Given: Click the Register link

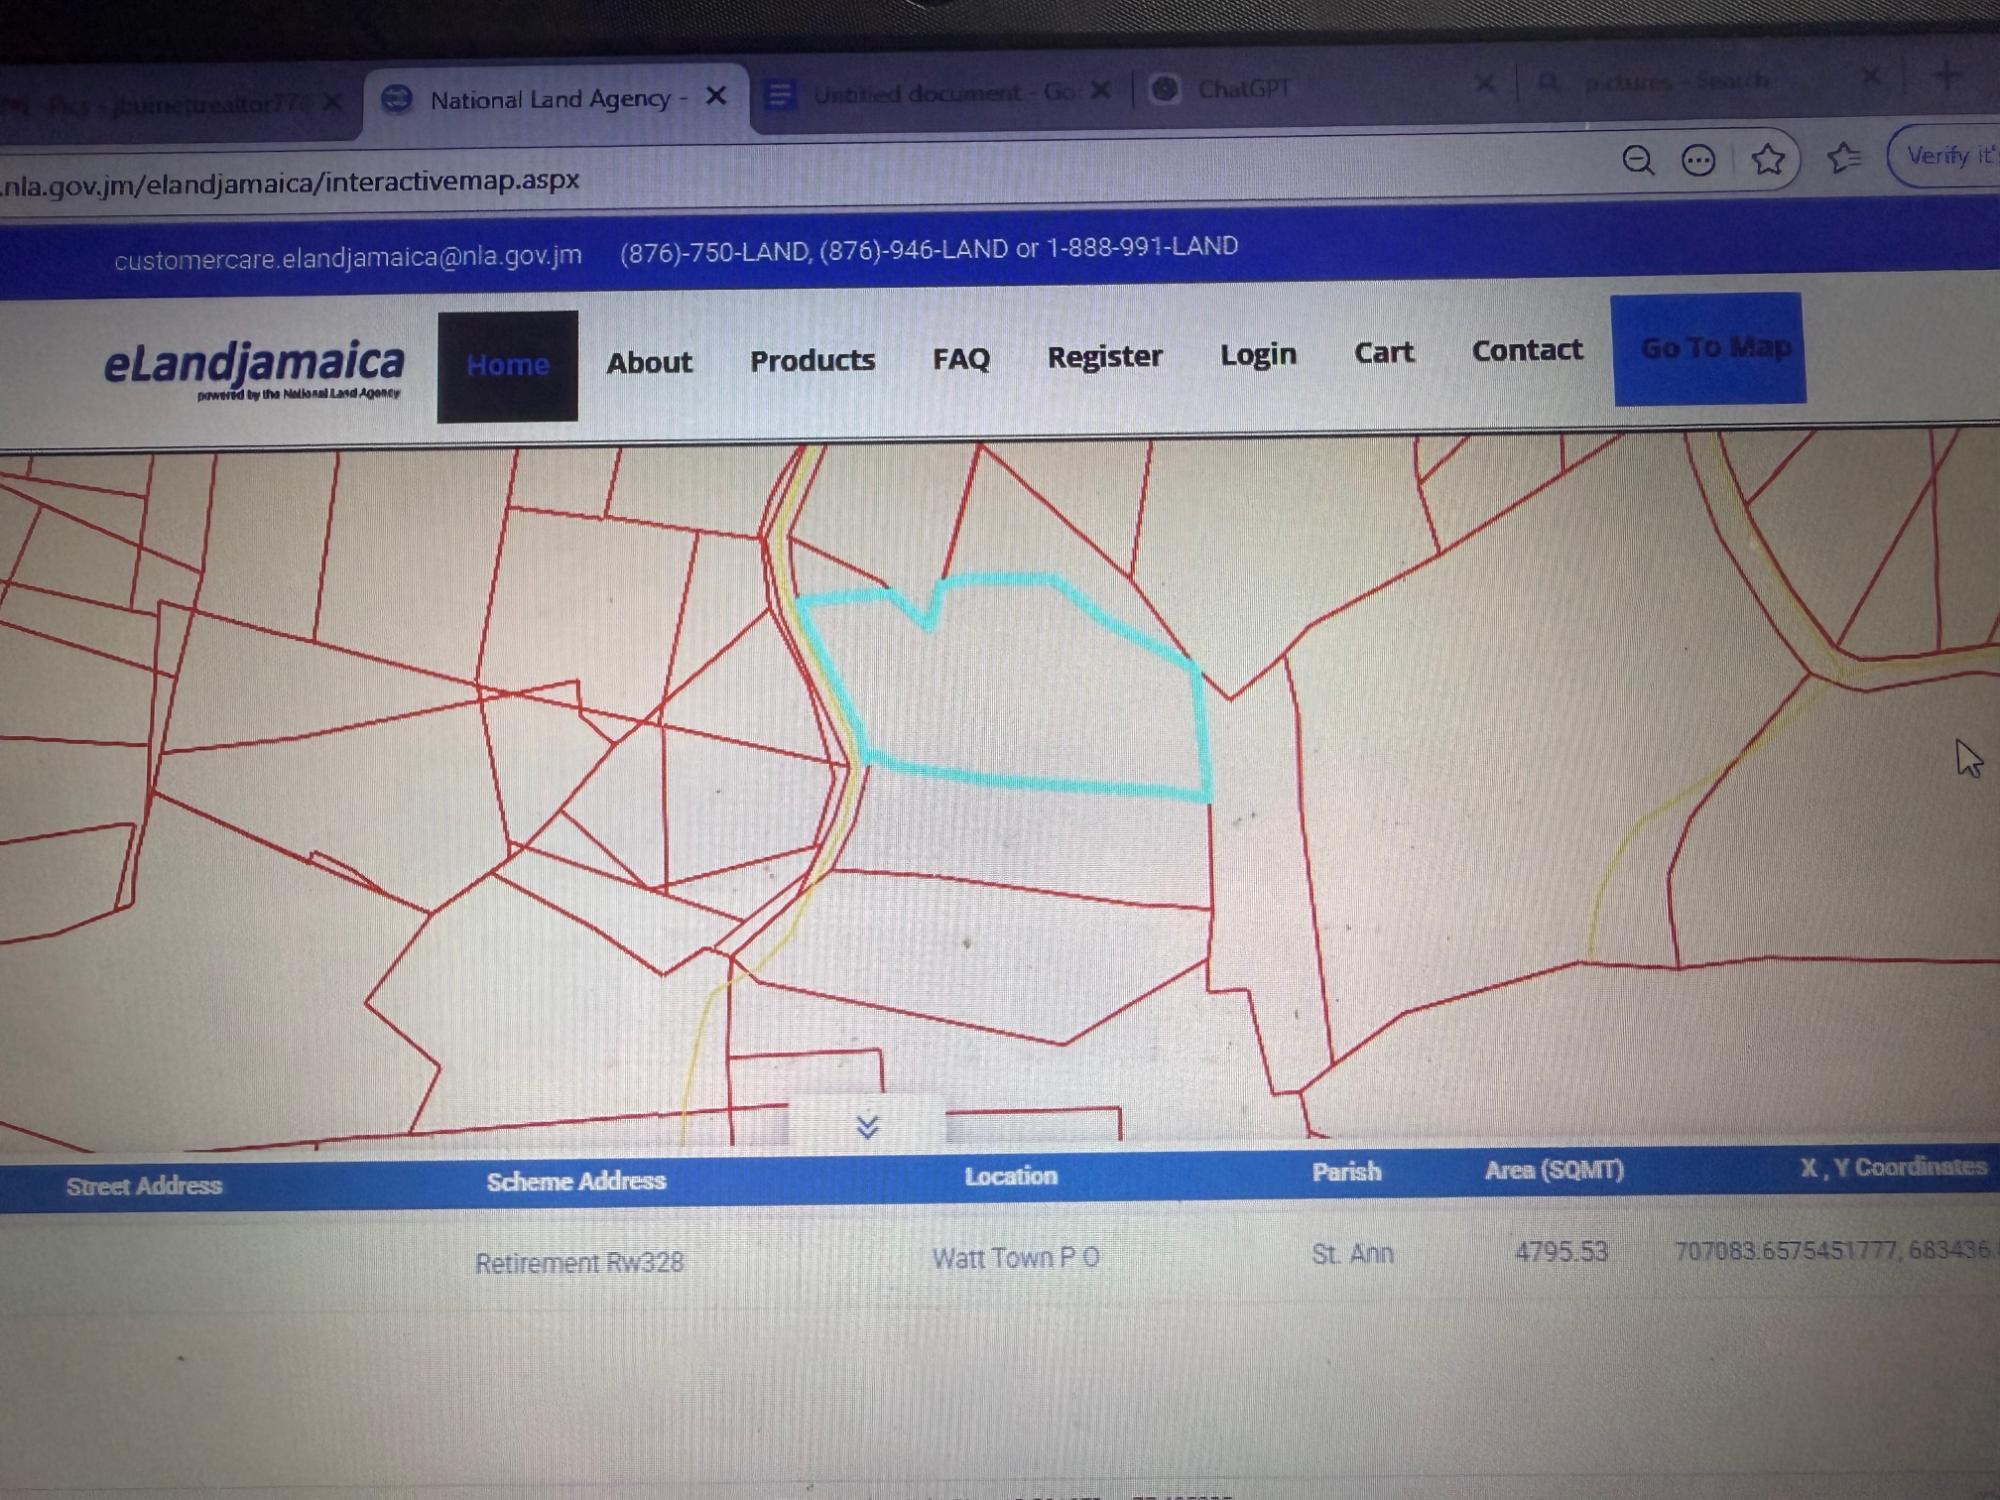Looking at the screenshot, I should click(x=1104, y=357).
